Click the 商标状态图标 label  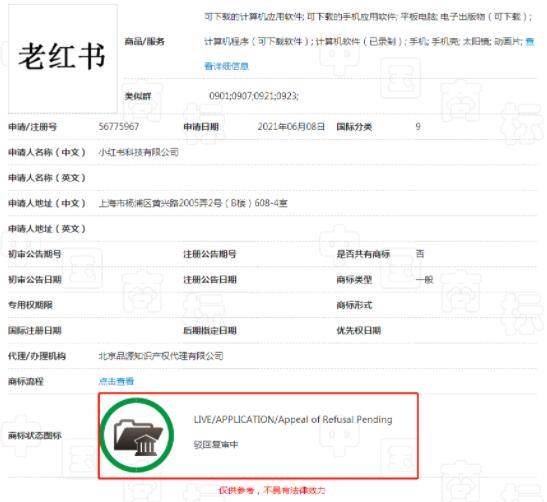[35, 435]
